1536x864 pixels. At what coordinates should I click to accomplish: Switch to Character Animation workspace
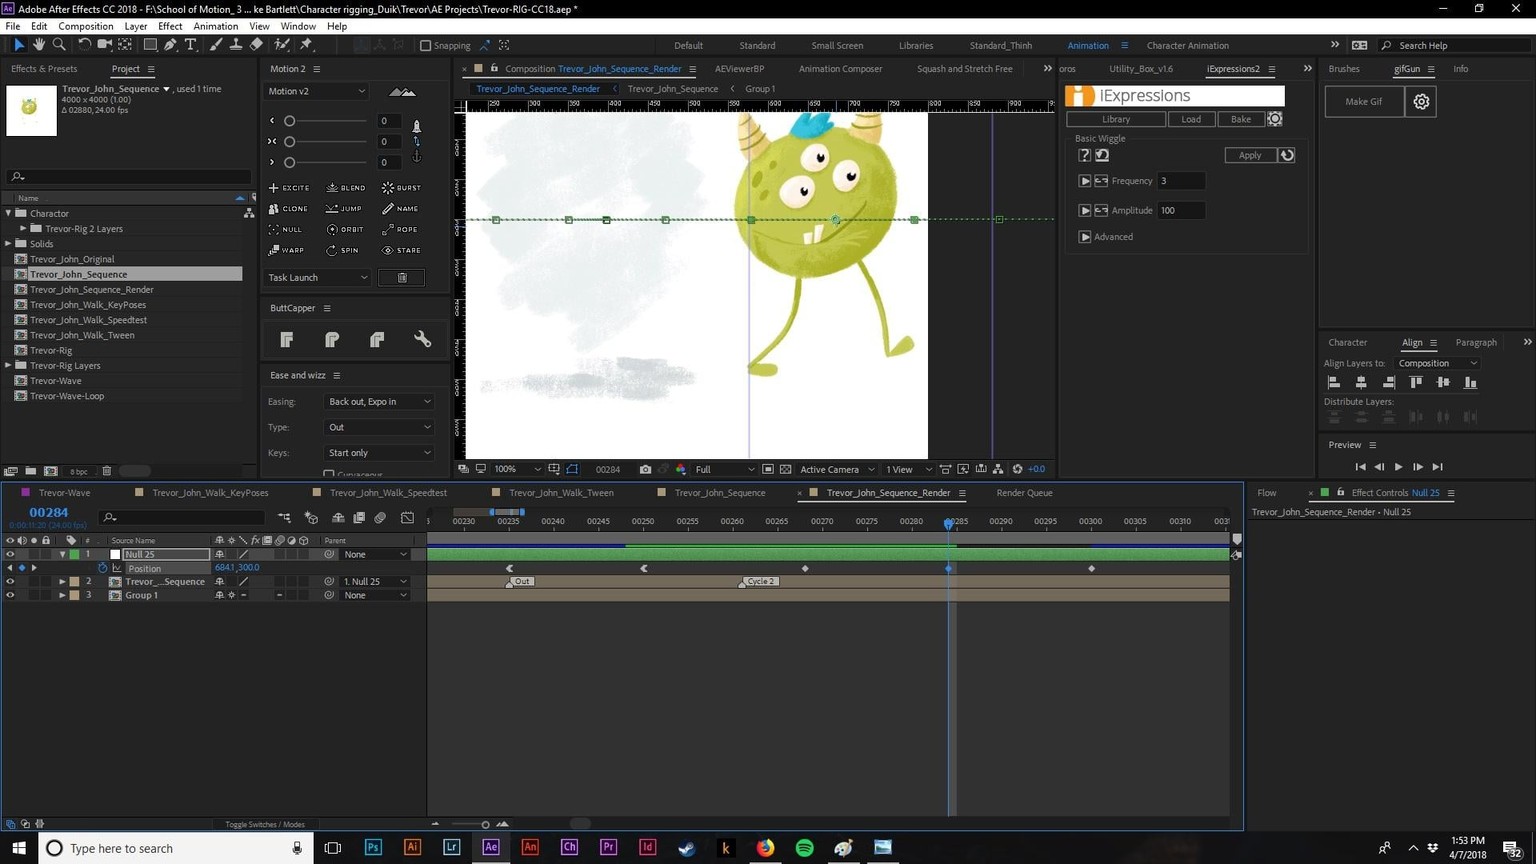pyautogui.click(x=1187, y=45)
